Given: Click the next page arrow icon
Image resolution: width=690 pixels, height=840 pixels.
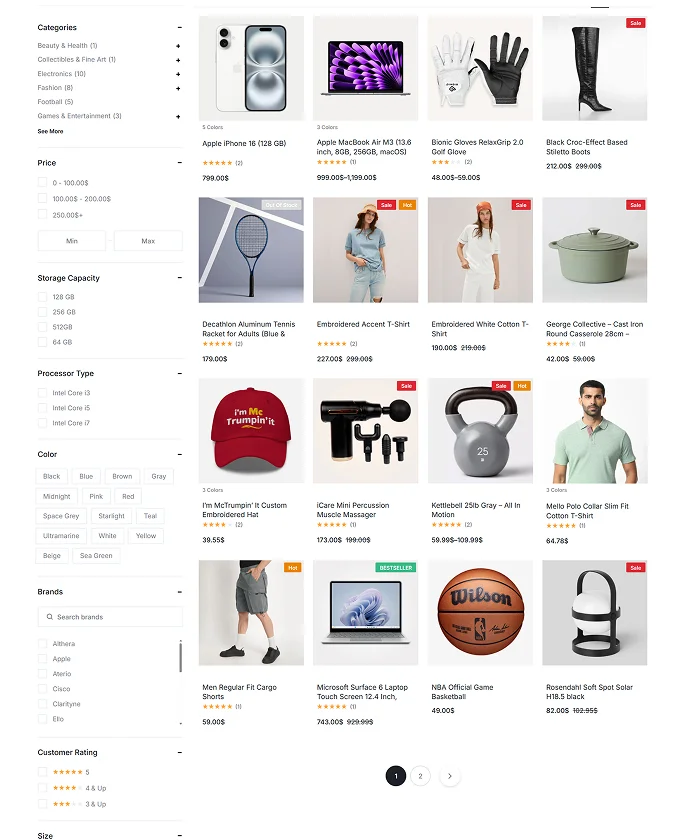Looking at the screenshot, I should [449, 776].
